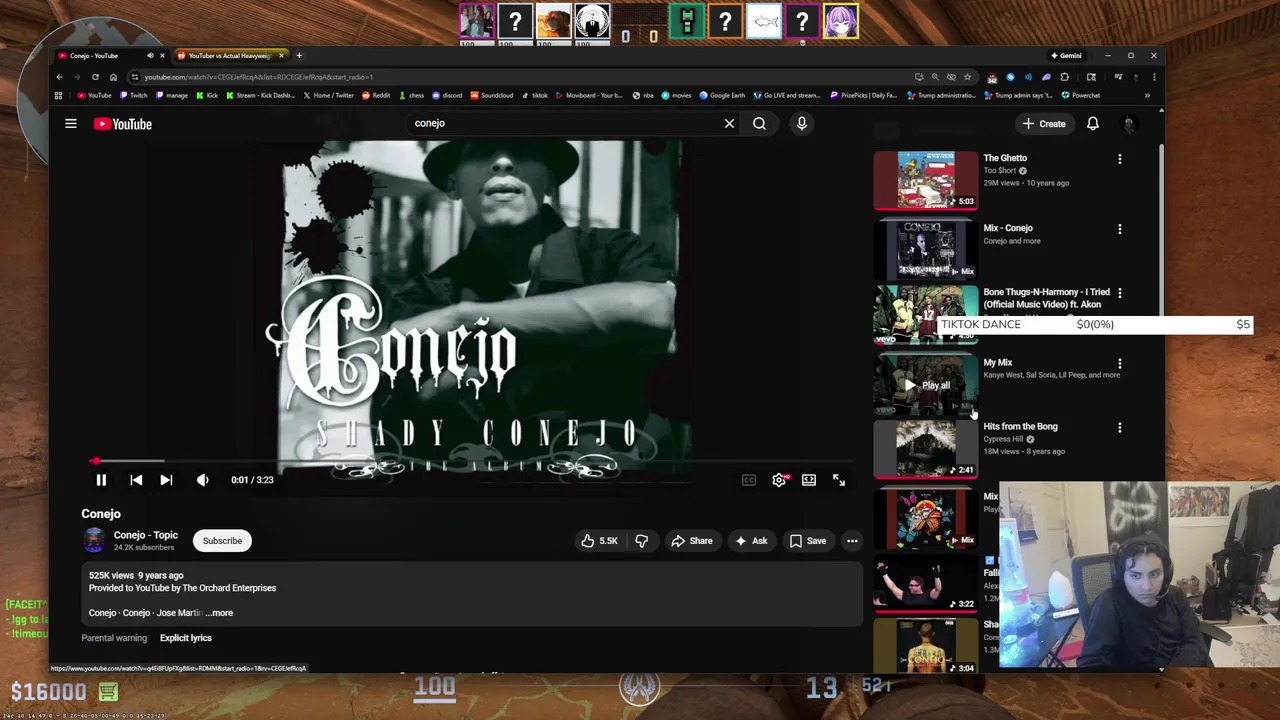Go back in browser history
Image resolution: width=1280 pixels, height=720 pixels.
(x=60, y=77)
